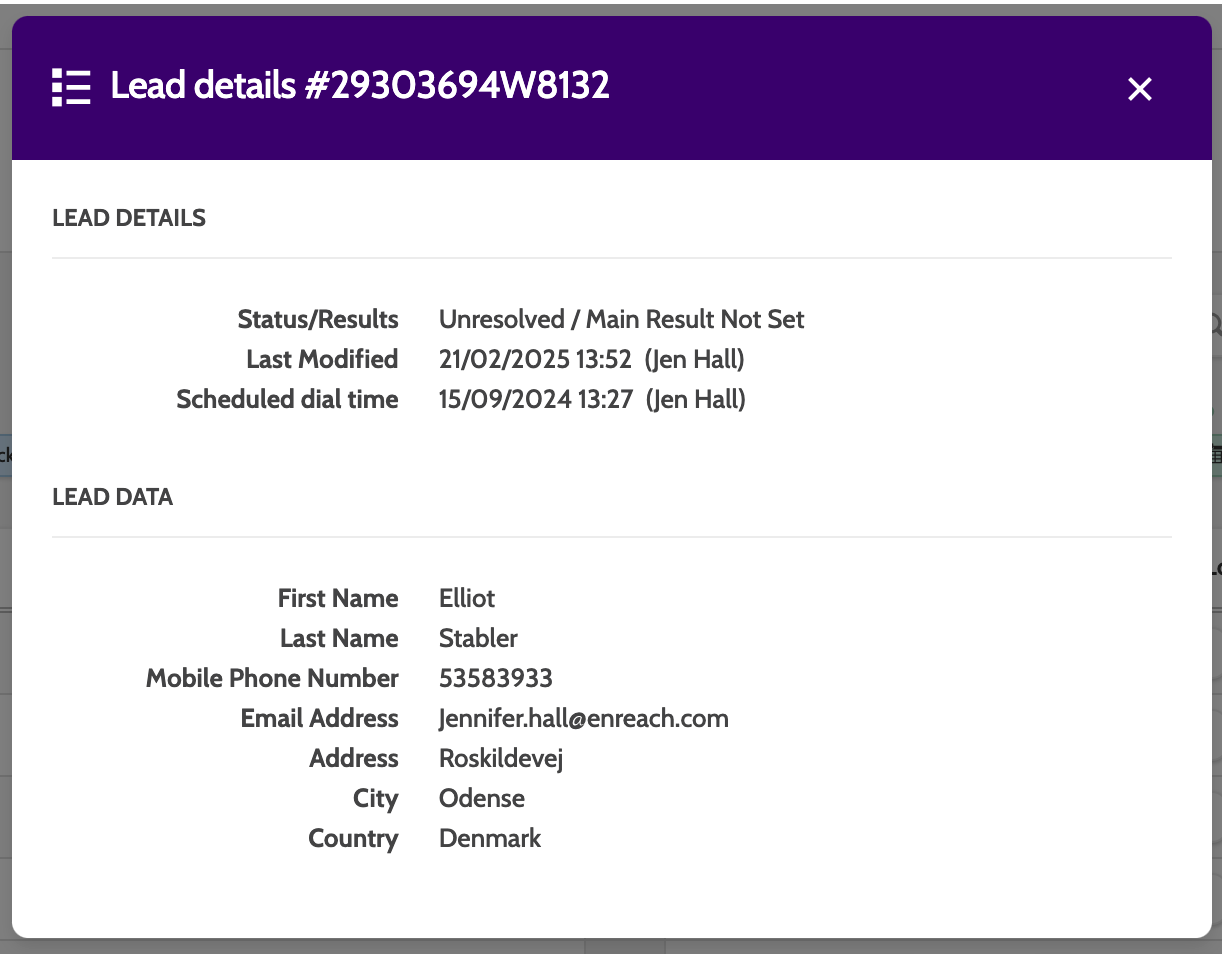Click the Scheduled dial time label
Screen dimensions: 1222x954
click(287, 400)
